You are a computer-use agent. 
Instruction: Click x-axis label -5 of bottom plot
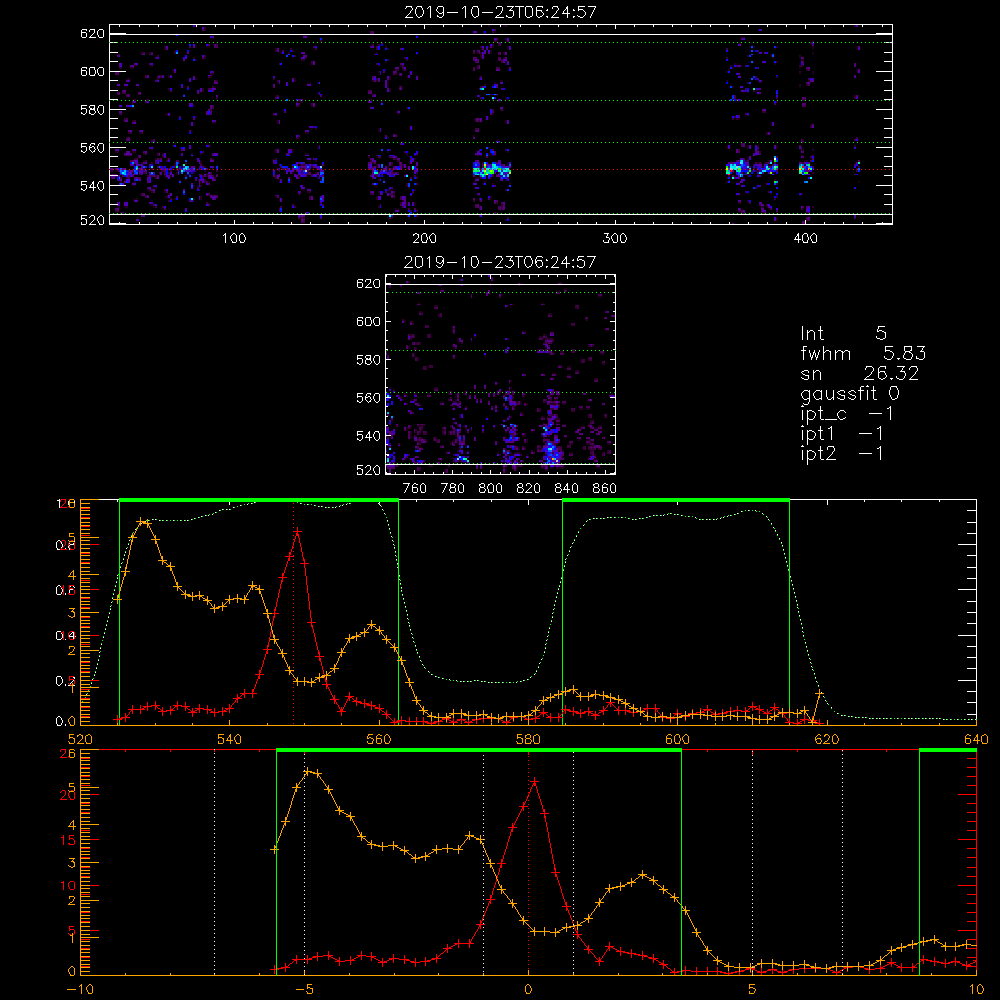pos(304,990)
